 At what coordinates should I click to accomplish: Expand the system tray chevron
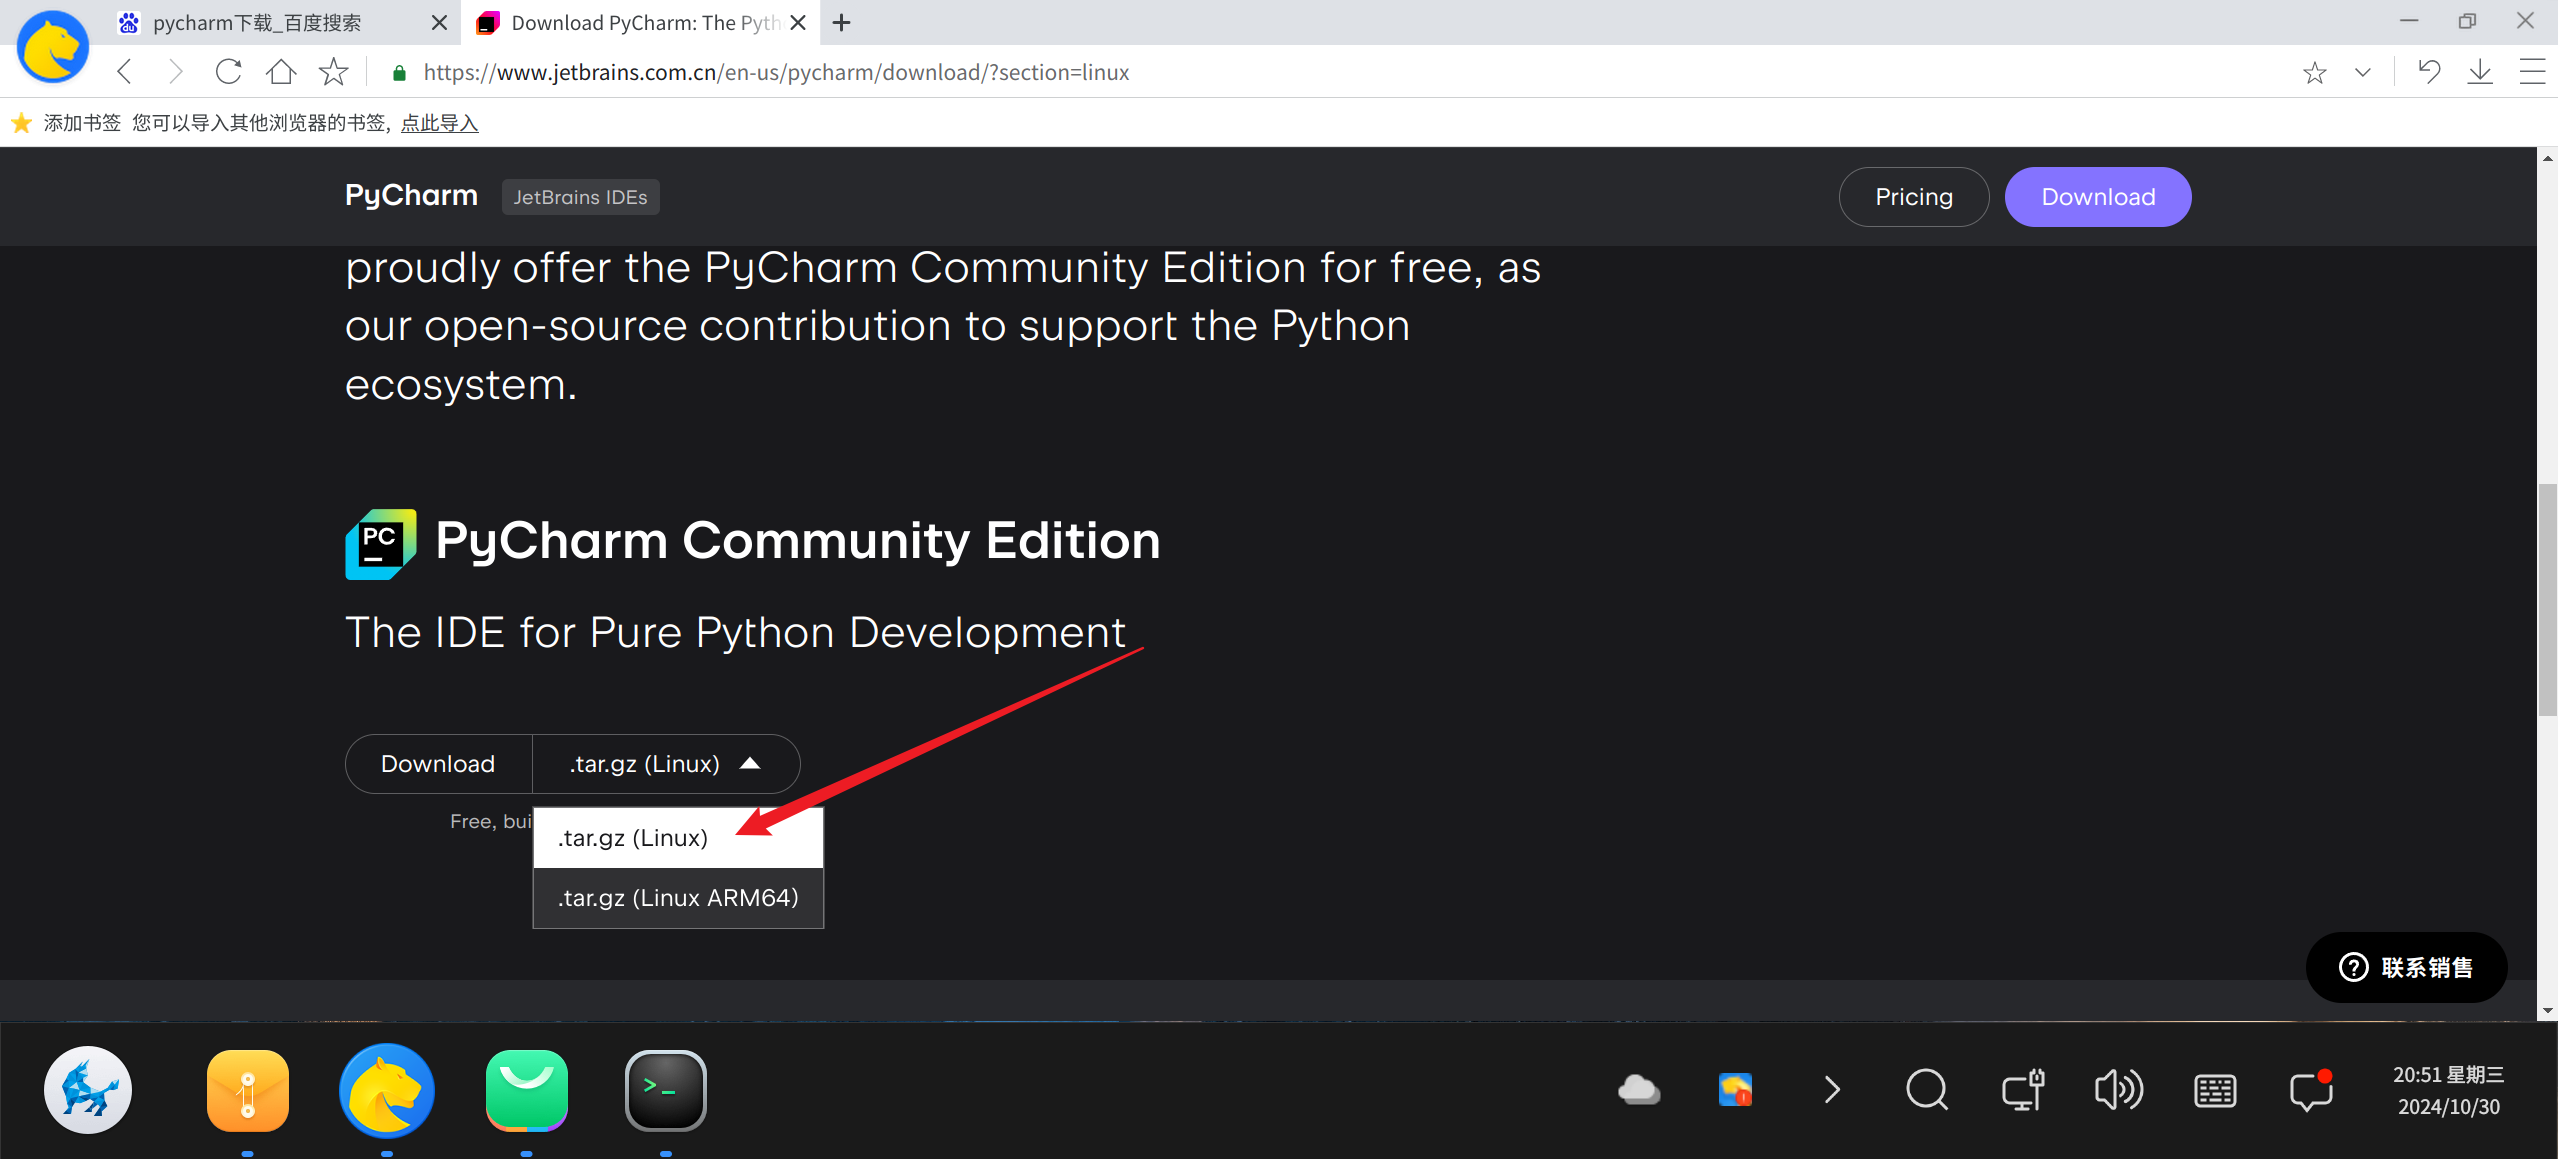(x=1831, y=1090)
